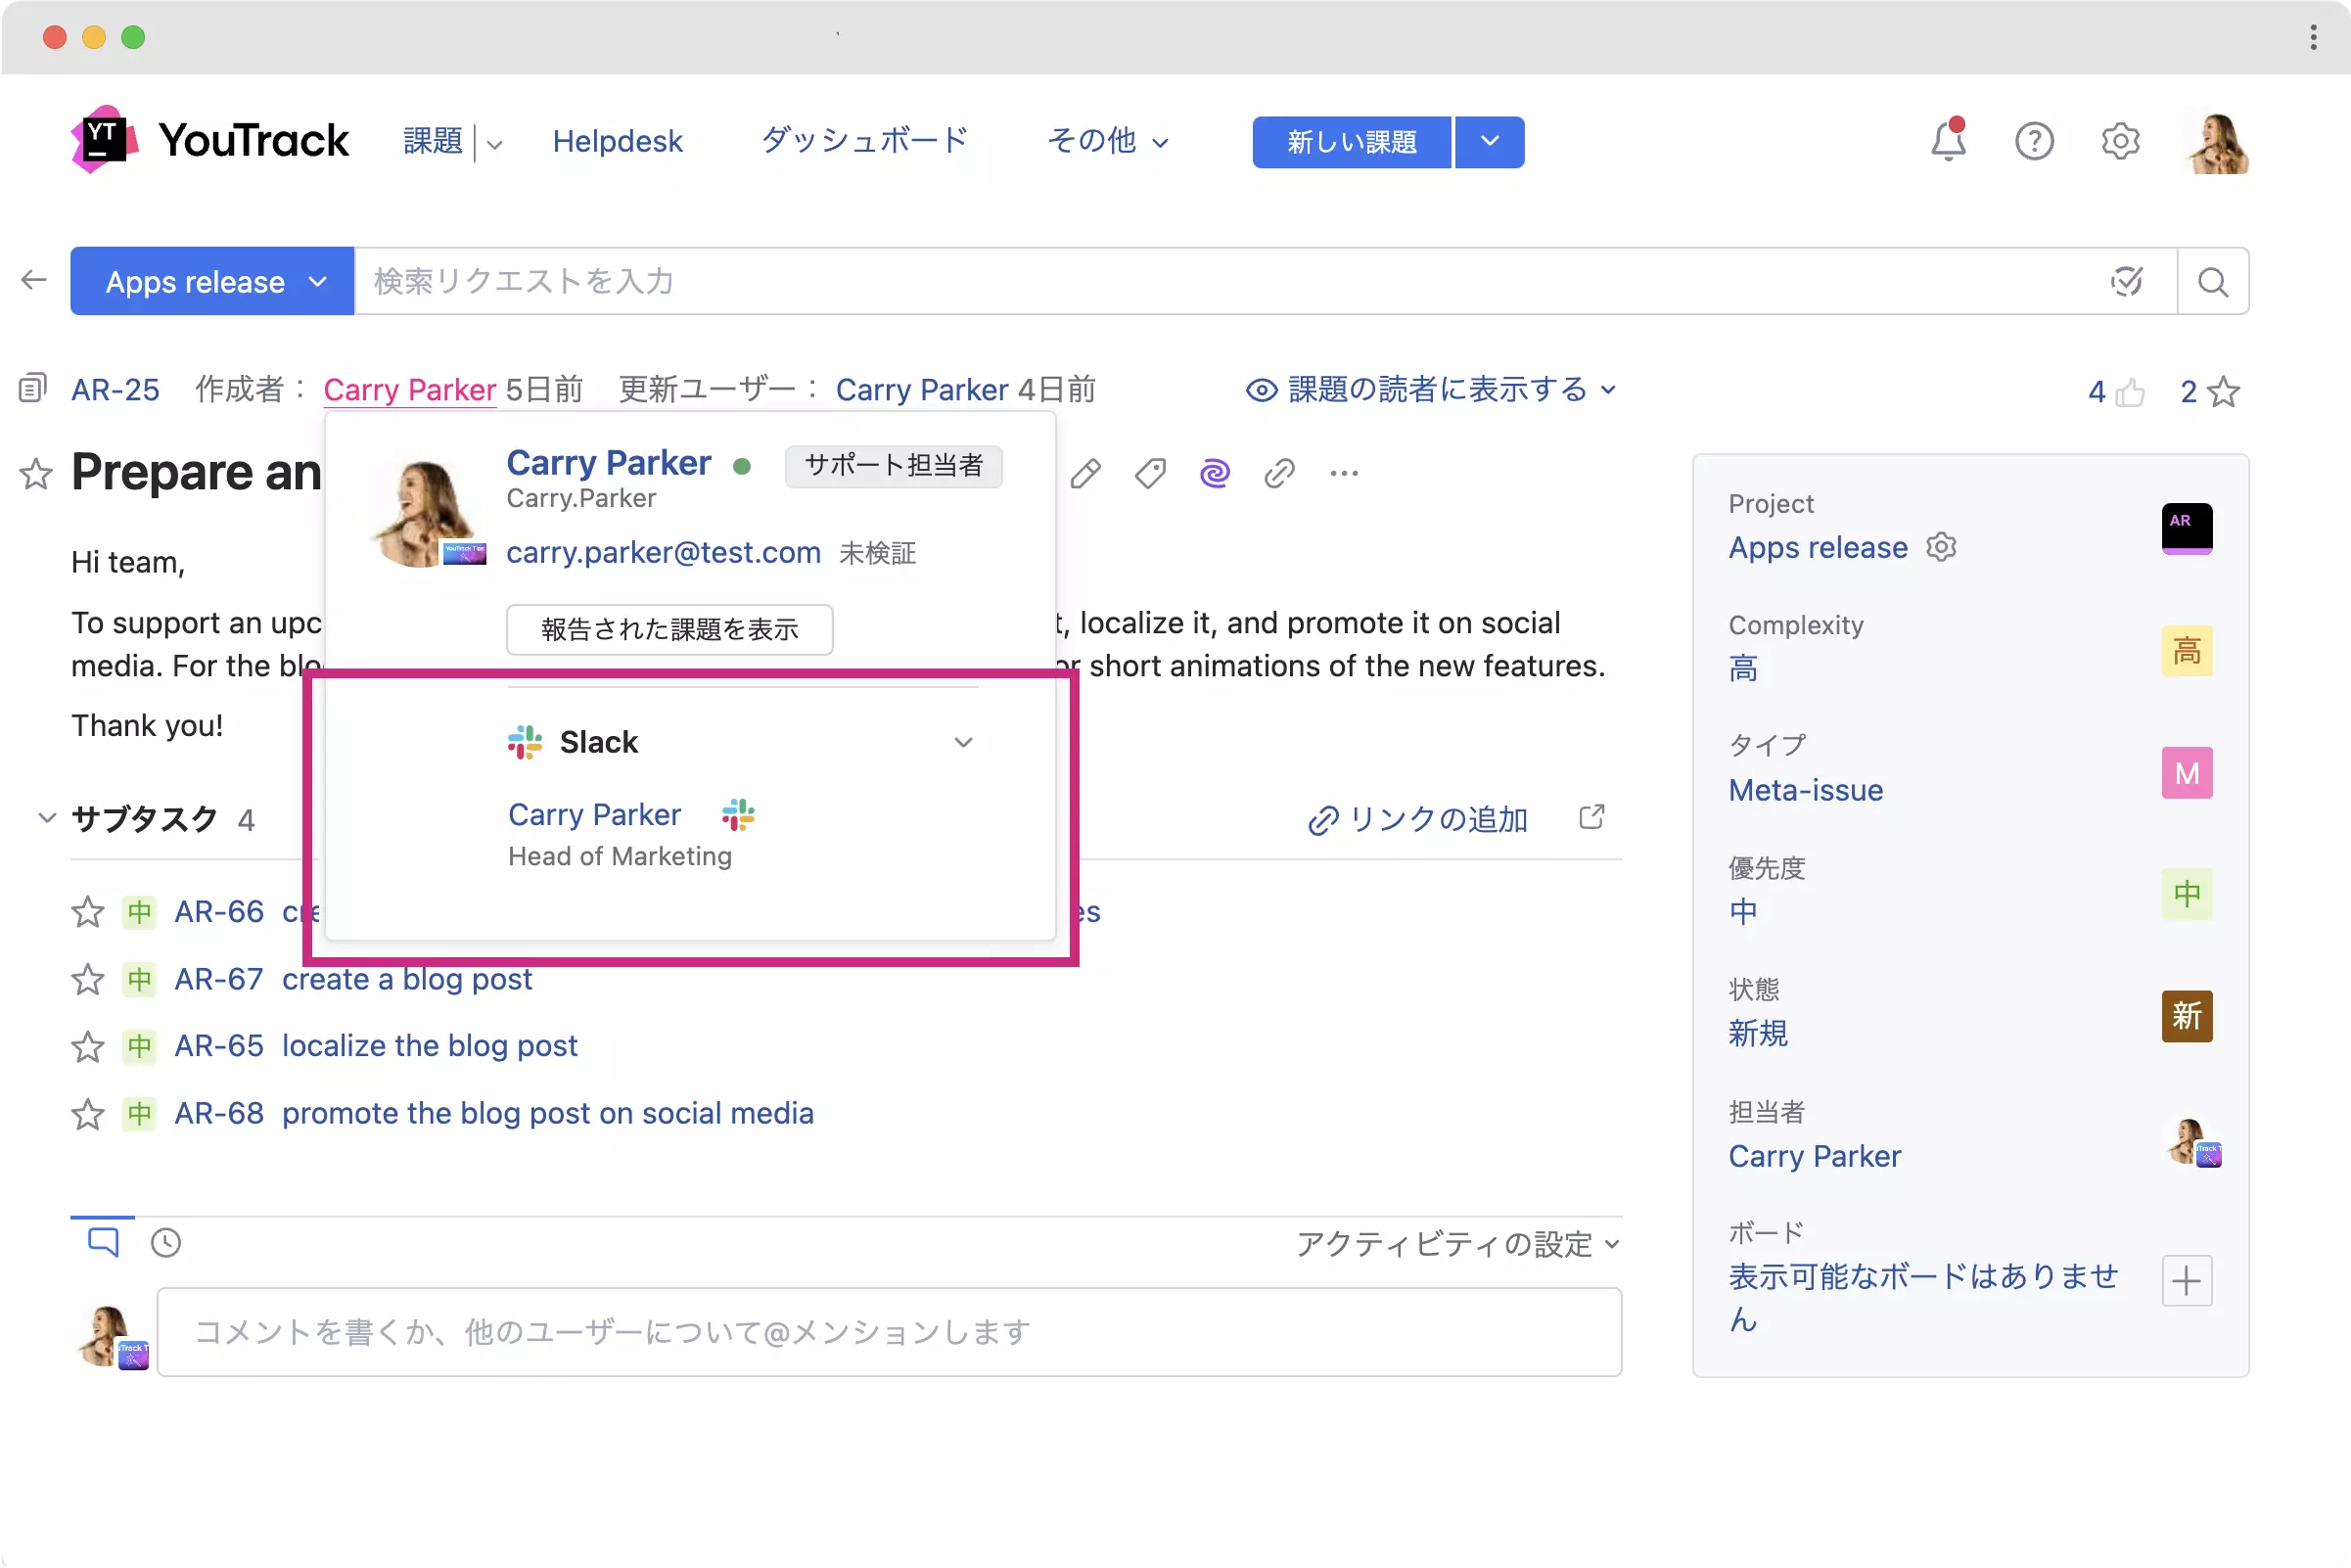Open Helpdesk in the top navigation
The image size is (2351, 1568).
(x=617, y=141)
